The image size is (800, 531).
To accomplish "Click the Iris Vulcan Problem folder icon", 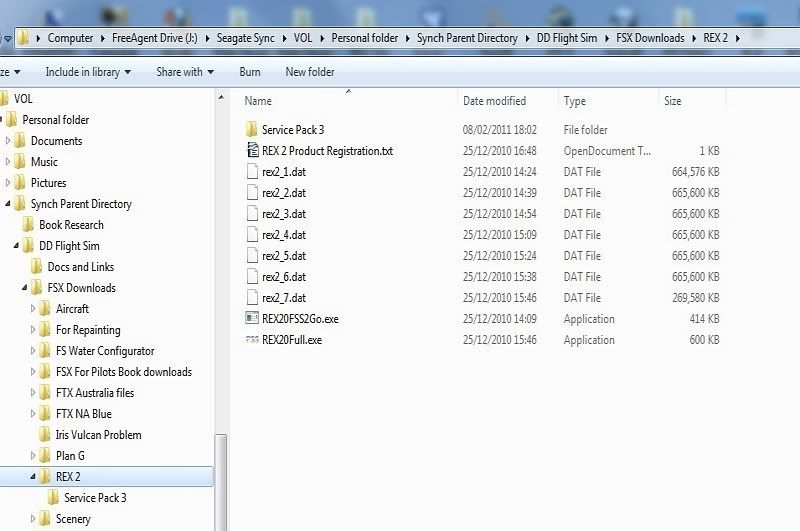I will point(45,435).
